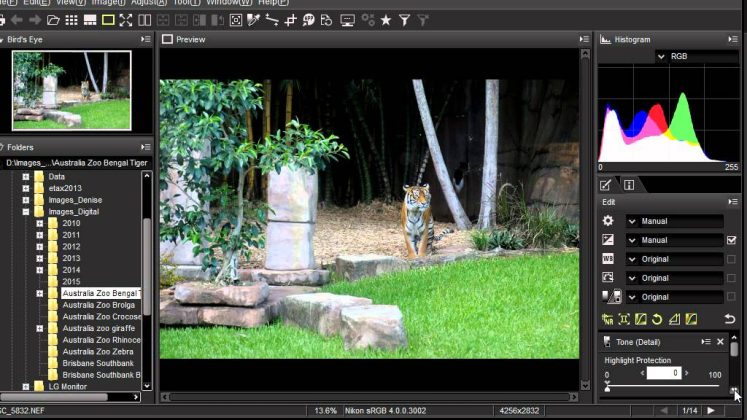Open the Preview panel options menu
The height and width of the screenshot is (420, 747).
(x=584, y=39)
